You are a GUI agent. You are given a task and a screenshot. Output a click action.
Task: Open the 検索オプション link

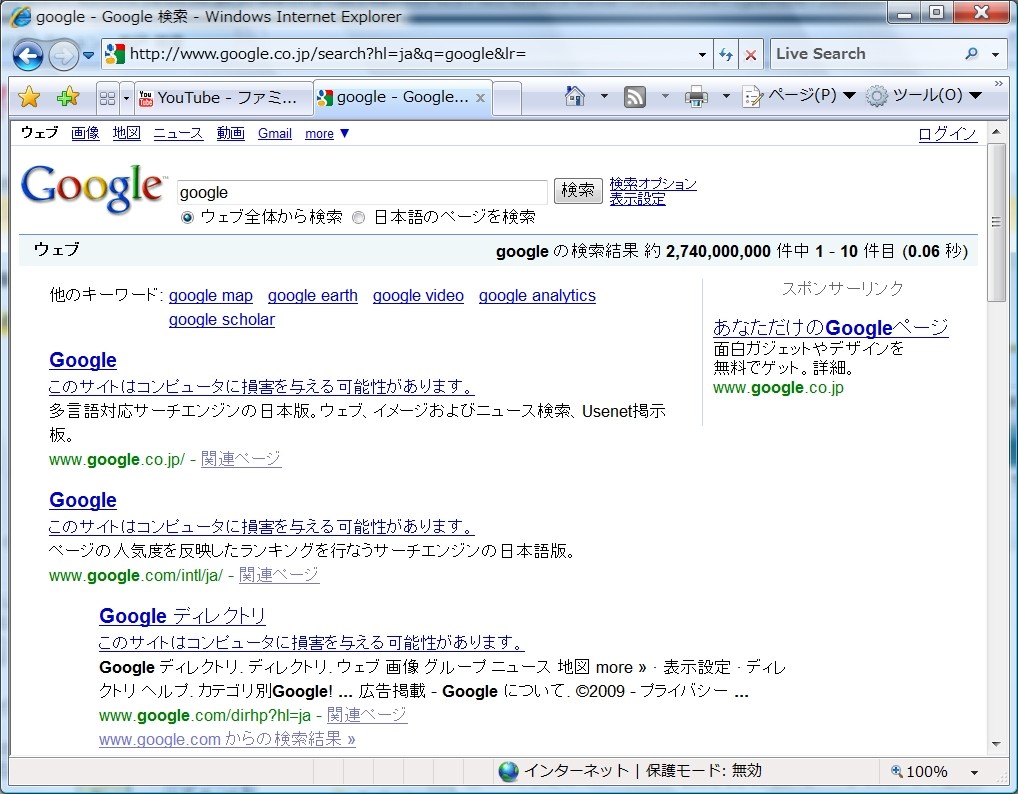(652, 184)
